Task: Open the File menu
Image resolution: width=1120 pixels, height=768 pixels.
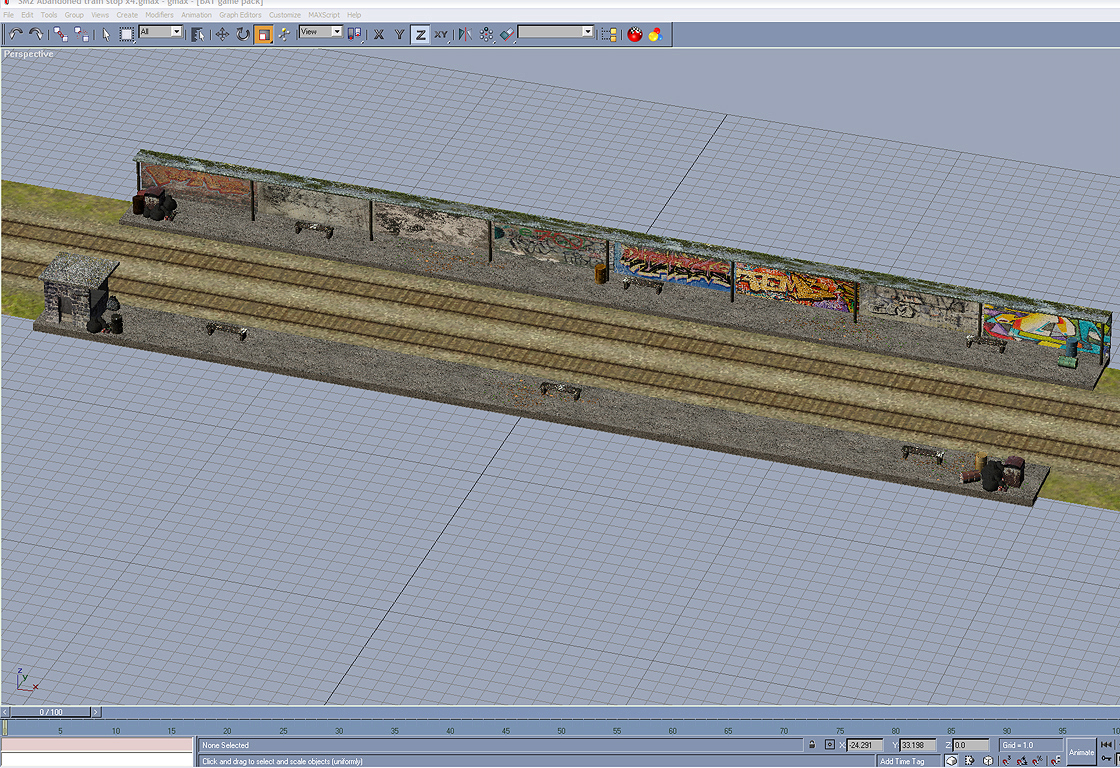Action: pyautogui.click(x=9, y=15)
